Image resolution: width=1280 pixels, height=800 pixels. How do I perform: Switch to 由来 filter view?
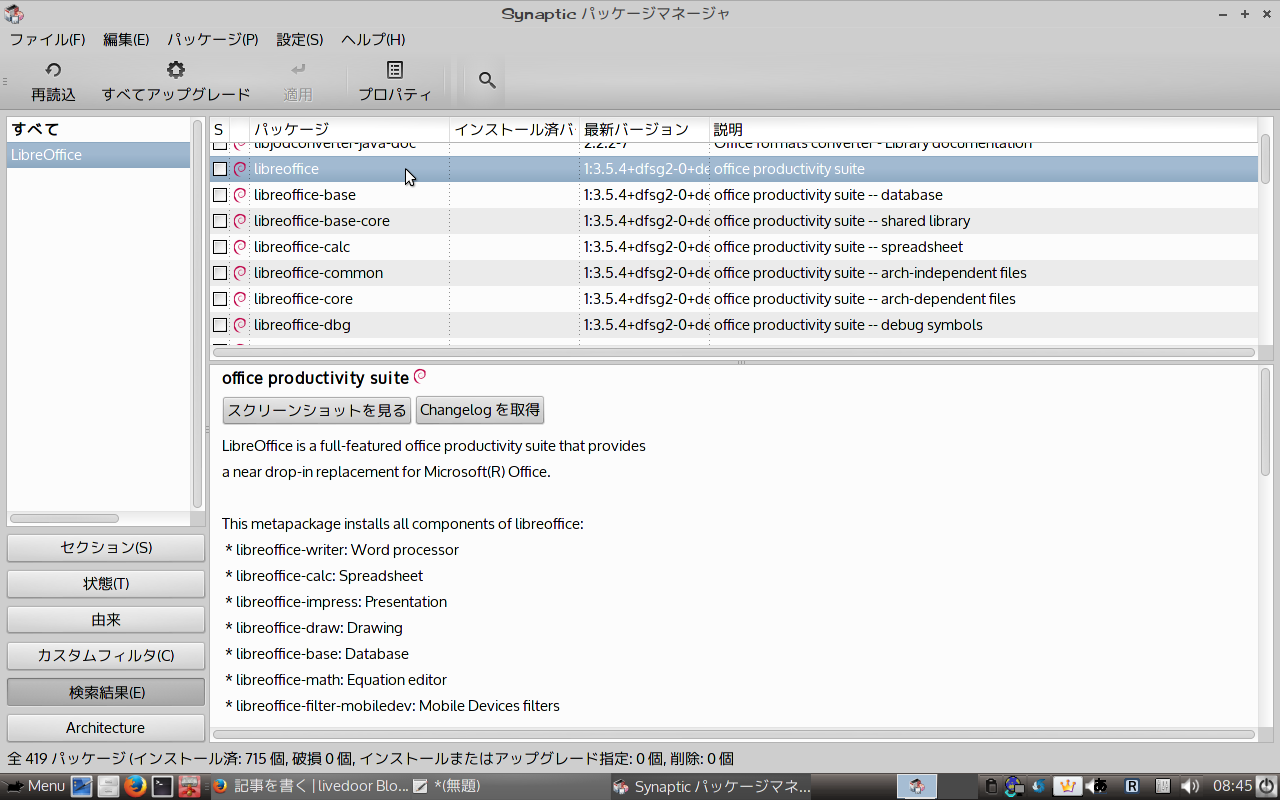(x=106, y=620)
